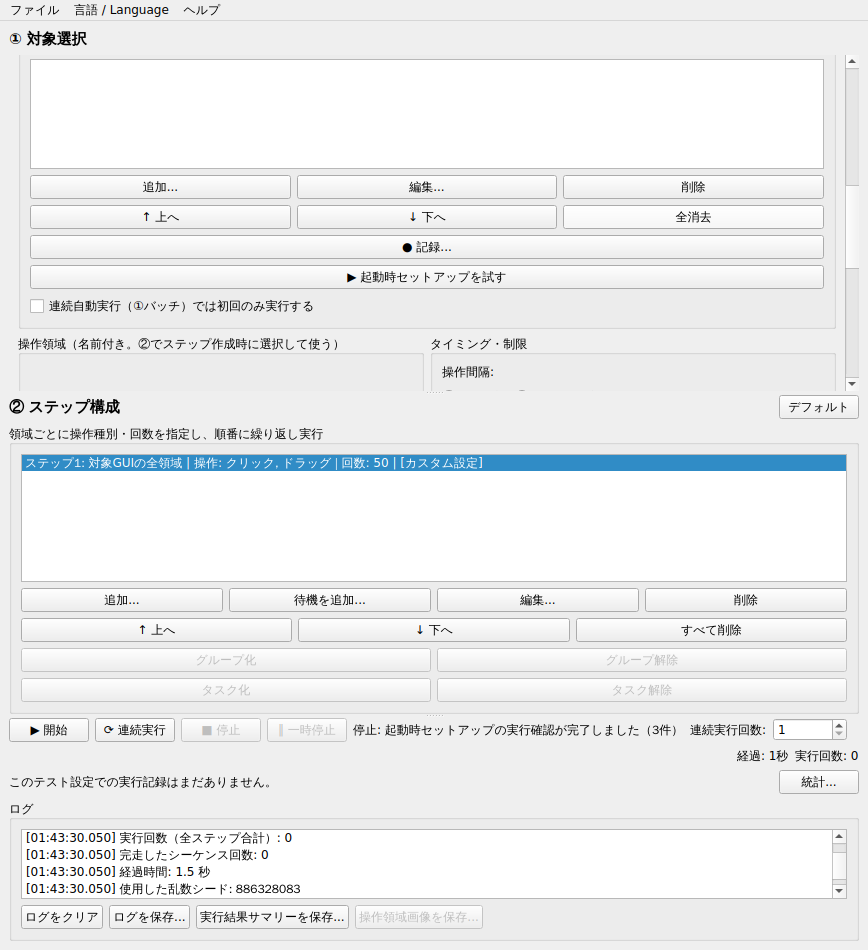Click ↓ 下へ in the 対象選択 section
The image size is (868, 950).
(x=426, y=217)
